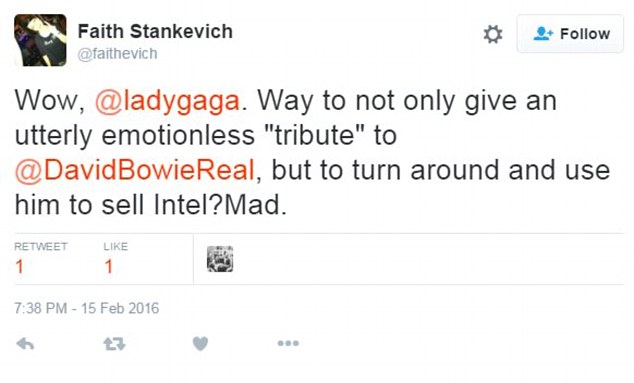Open the @ladygaga mention

pos(167,101)
